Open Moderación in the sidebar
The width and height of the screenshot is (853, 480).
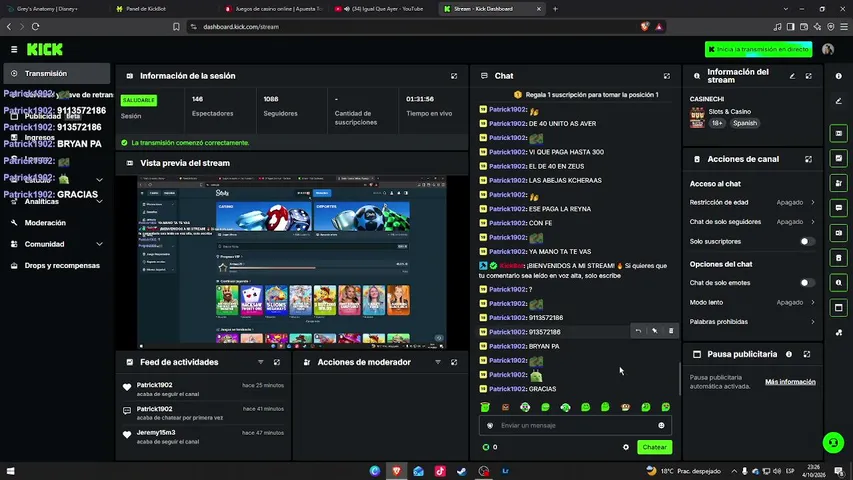pos(57,223)
